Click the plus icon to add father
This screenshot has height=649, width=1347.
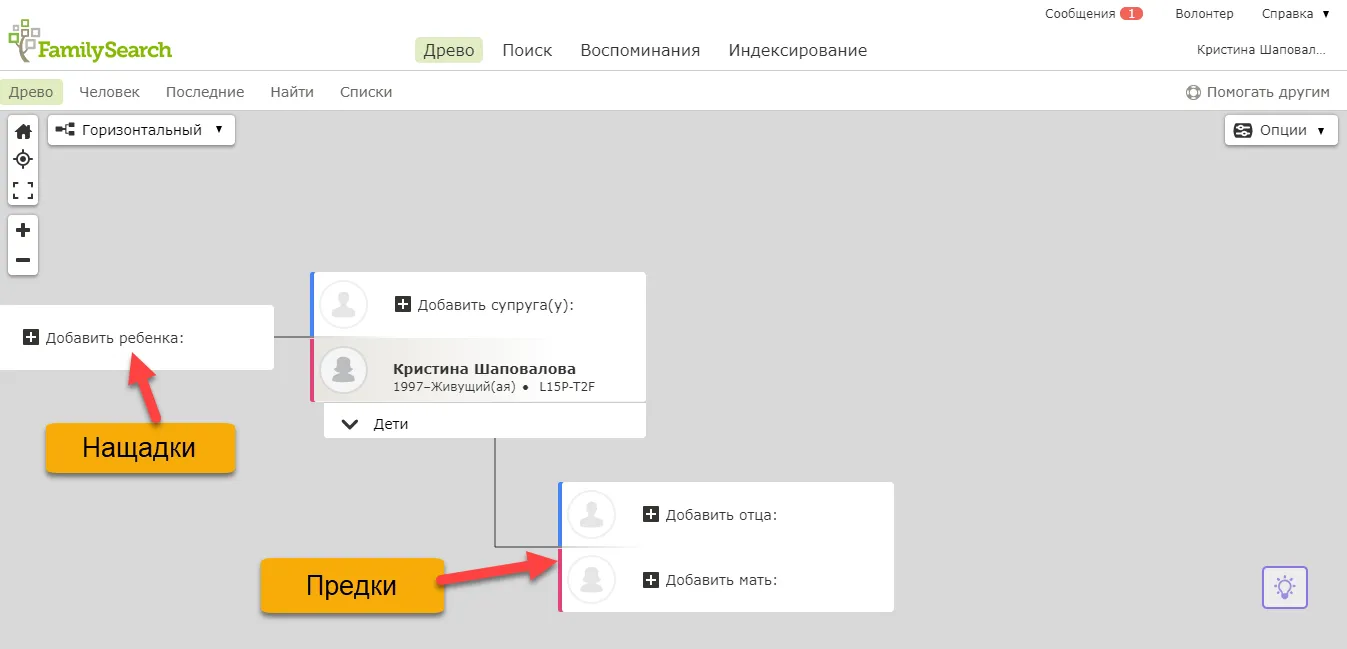(650, 515)
